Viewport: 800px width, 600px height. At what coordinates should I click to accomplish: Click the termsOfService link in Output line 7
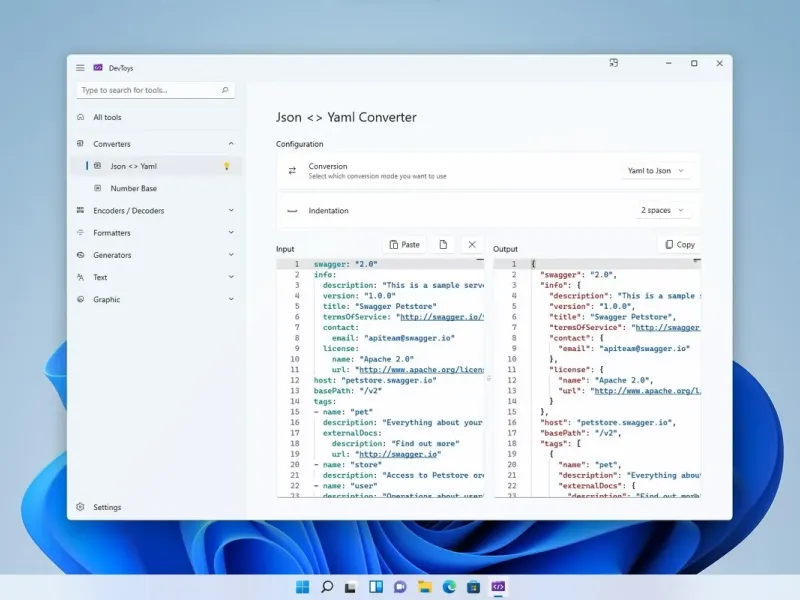[x=668, y=328]
